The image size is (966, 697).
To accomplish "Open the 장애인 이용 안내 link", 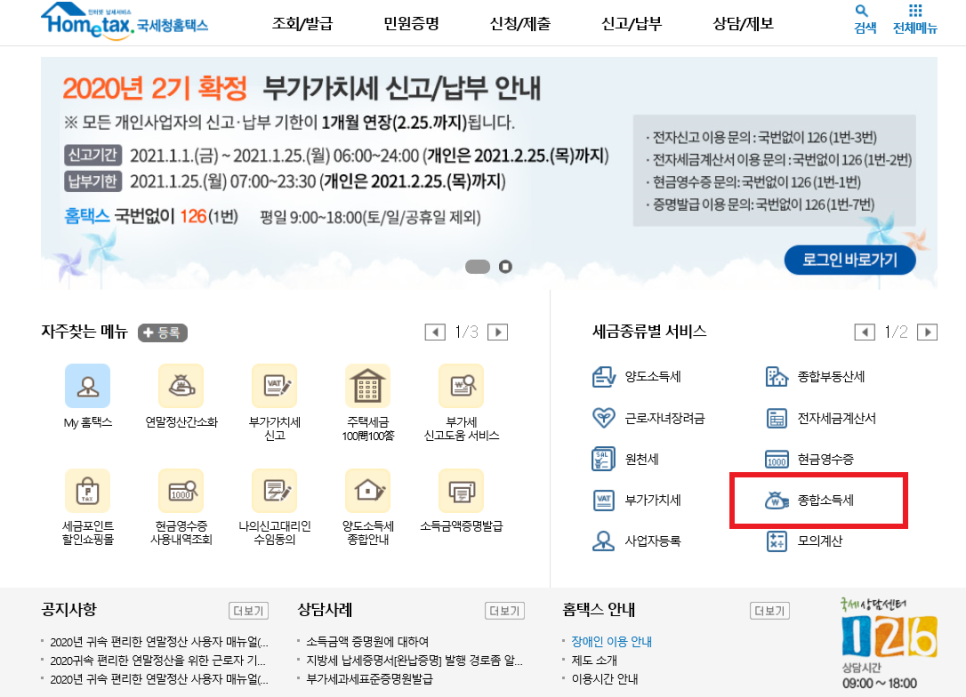I will (x=611, y=642).
